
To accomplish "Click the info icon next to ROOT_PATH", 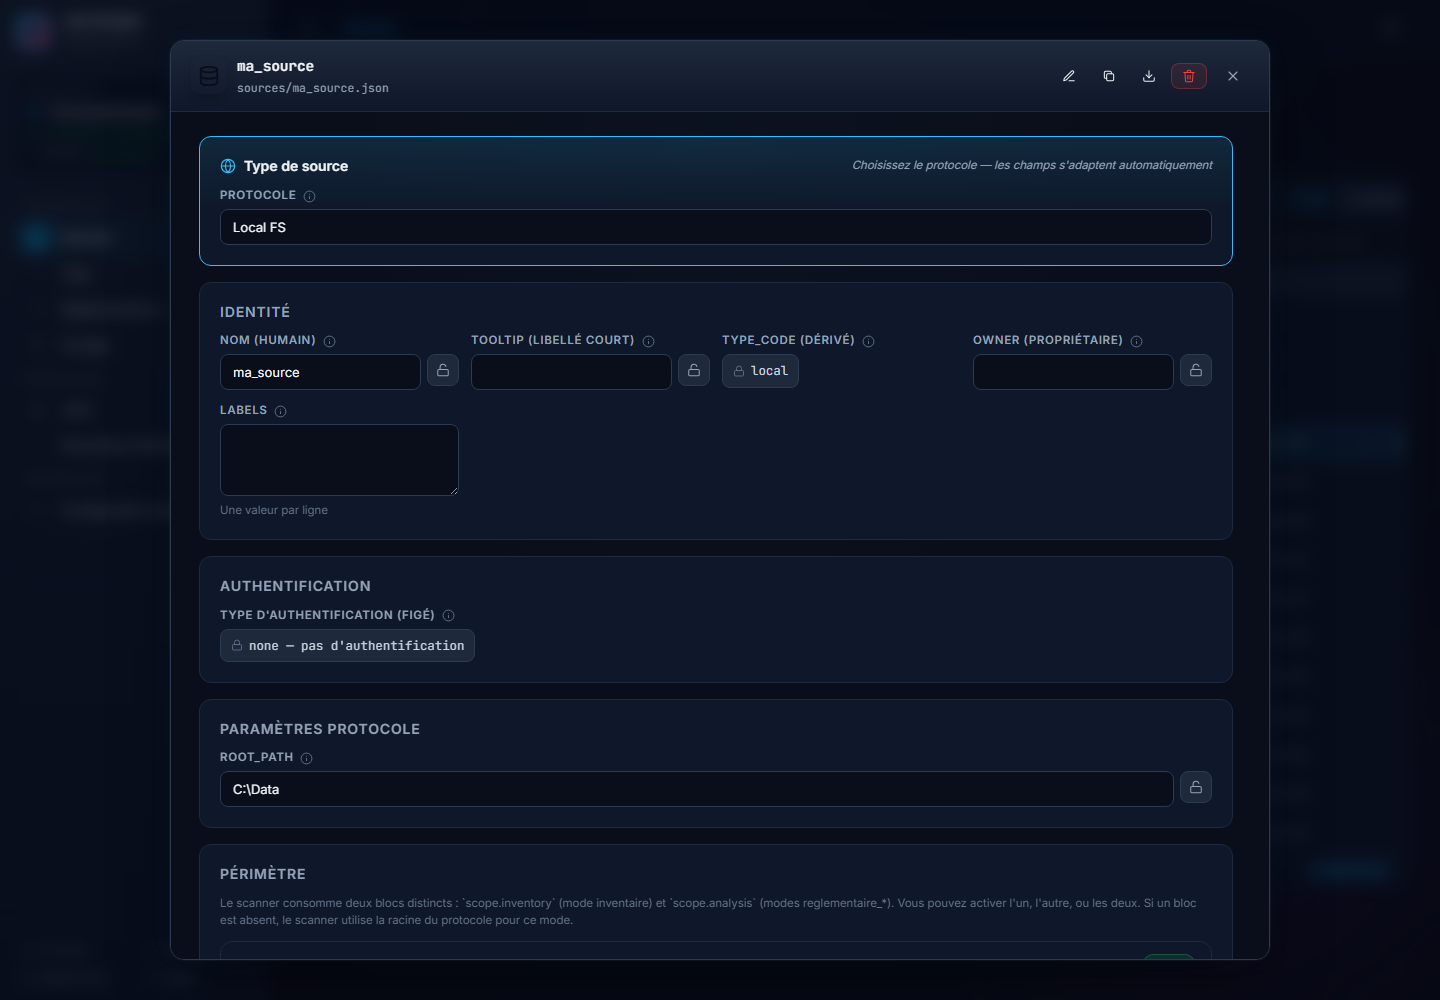I will point(306,758).
